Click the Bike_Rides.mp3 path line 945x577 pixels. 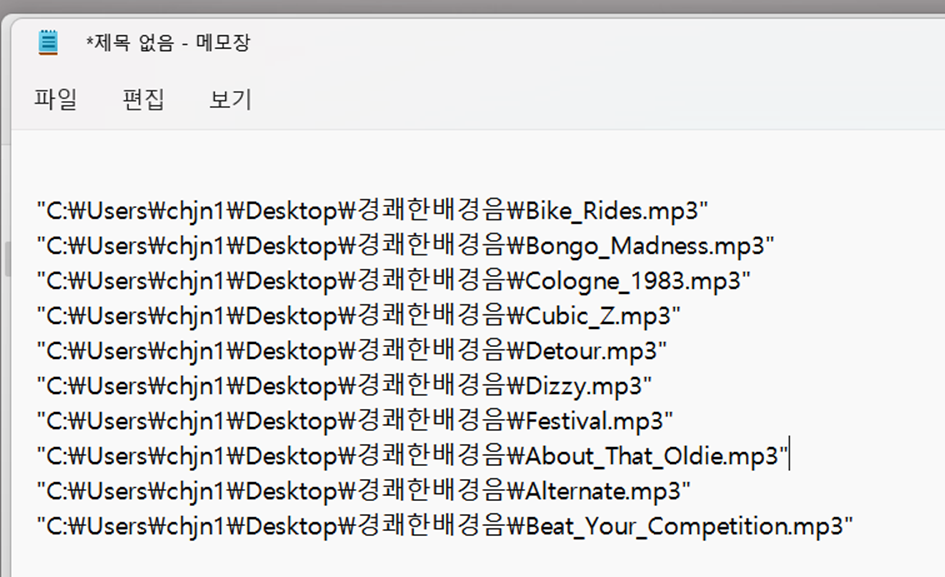tap(372, 211)
